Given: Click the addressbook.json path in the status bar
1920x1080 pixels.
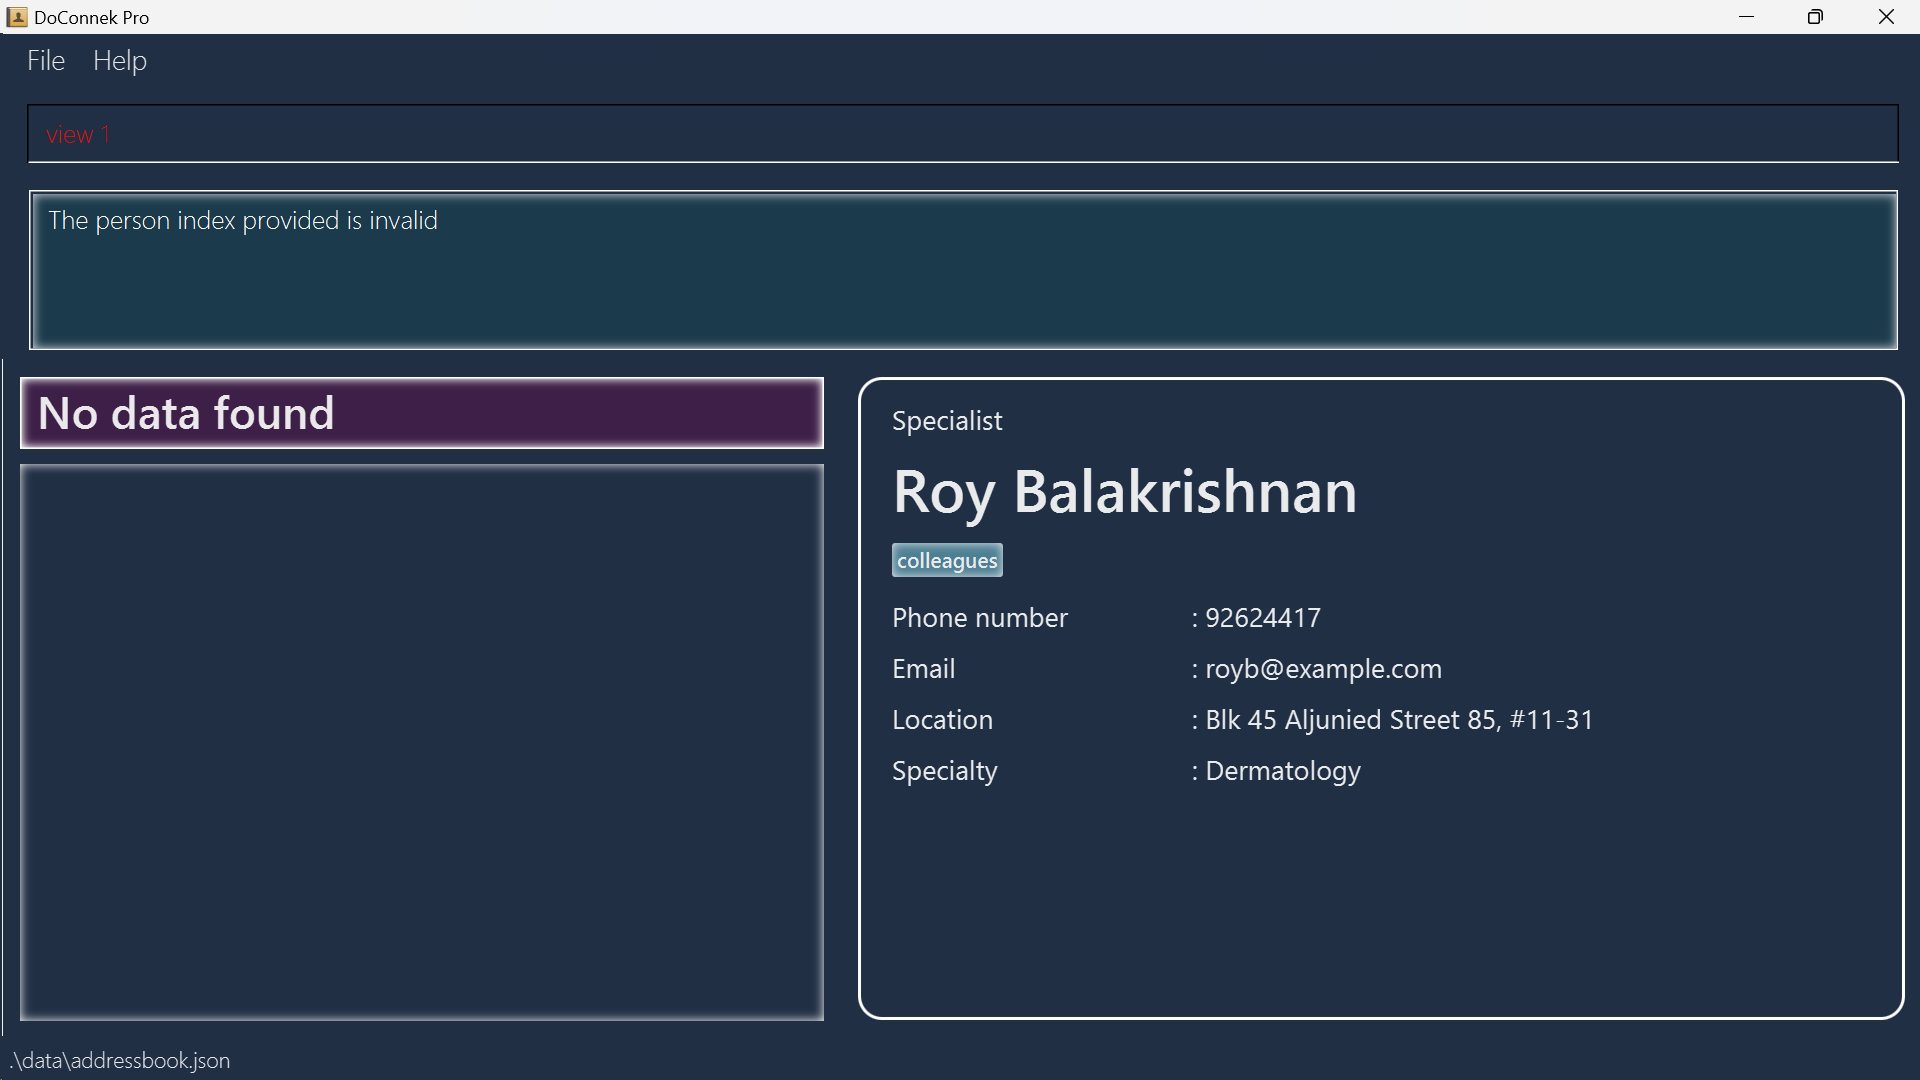Looking at the screenshot, I should [121, 1061].
